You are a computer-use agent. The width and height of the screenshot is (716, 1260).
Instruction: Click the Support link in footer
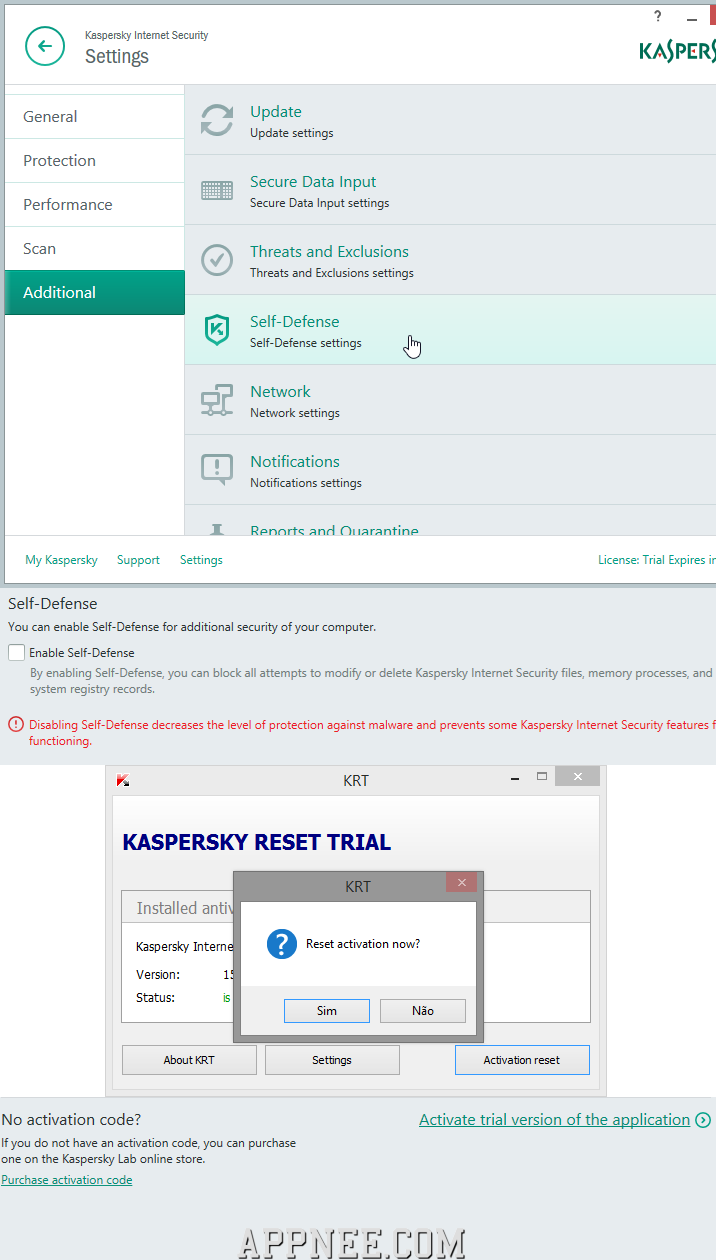click(x=138, y=560)
